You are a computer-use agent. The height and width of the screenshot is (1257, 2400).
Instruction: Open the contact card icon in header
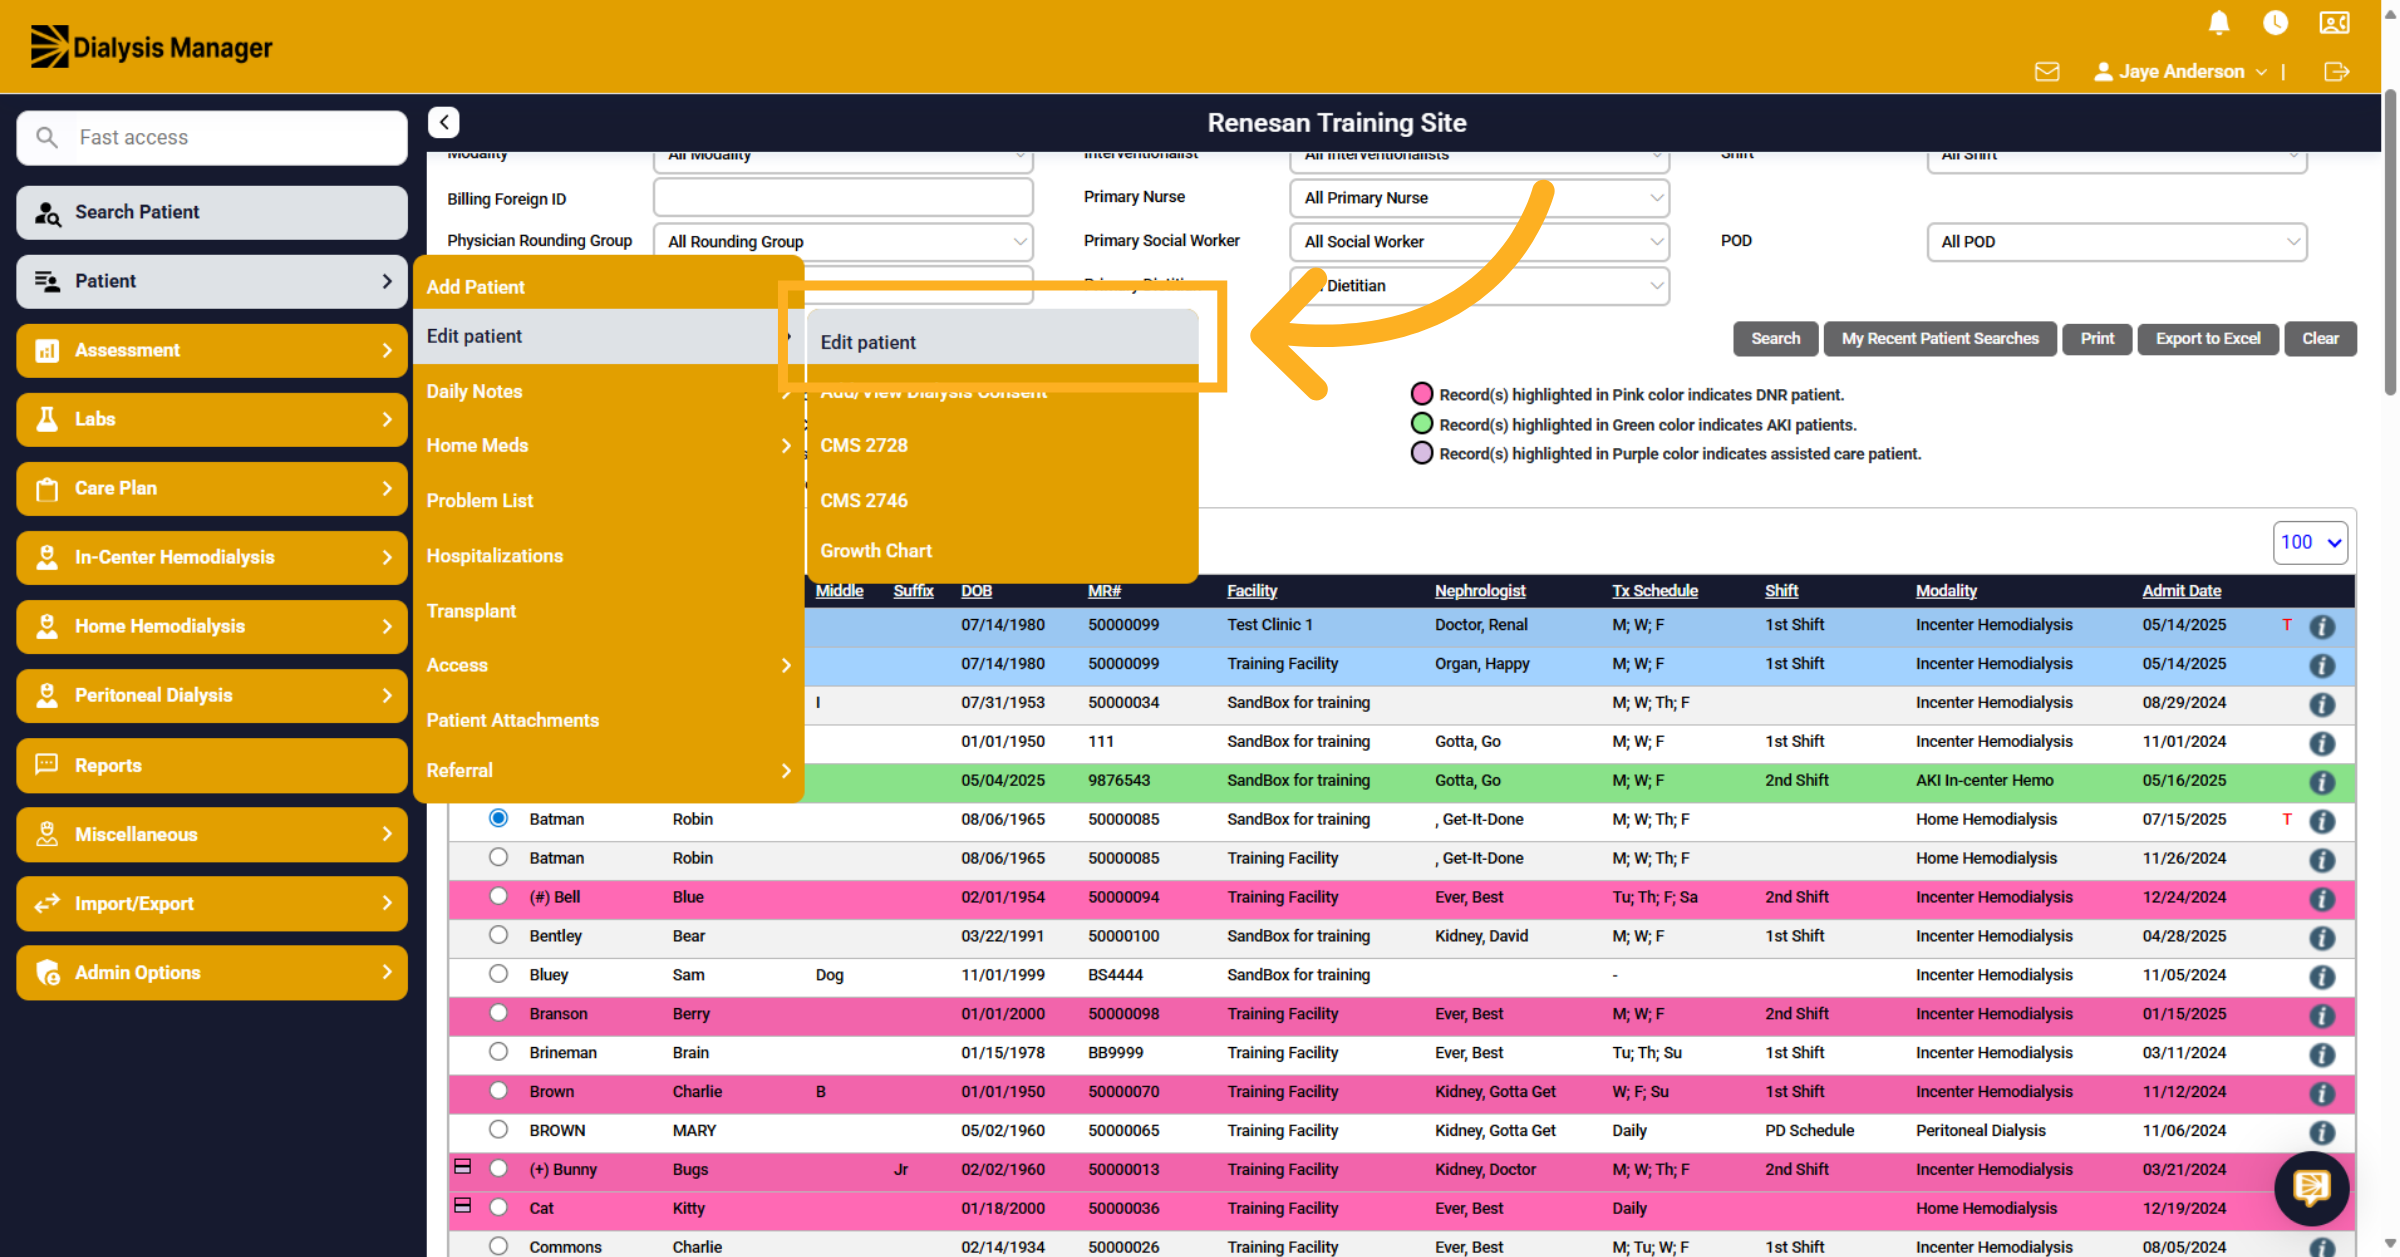coord(2334,23)
